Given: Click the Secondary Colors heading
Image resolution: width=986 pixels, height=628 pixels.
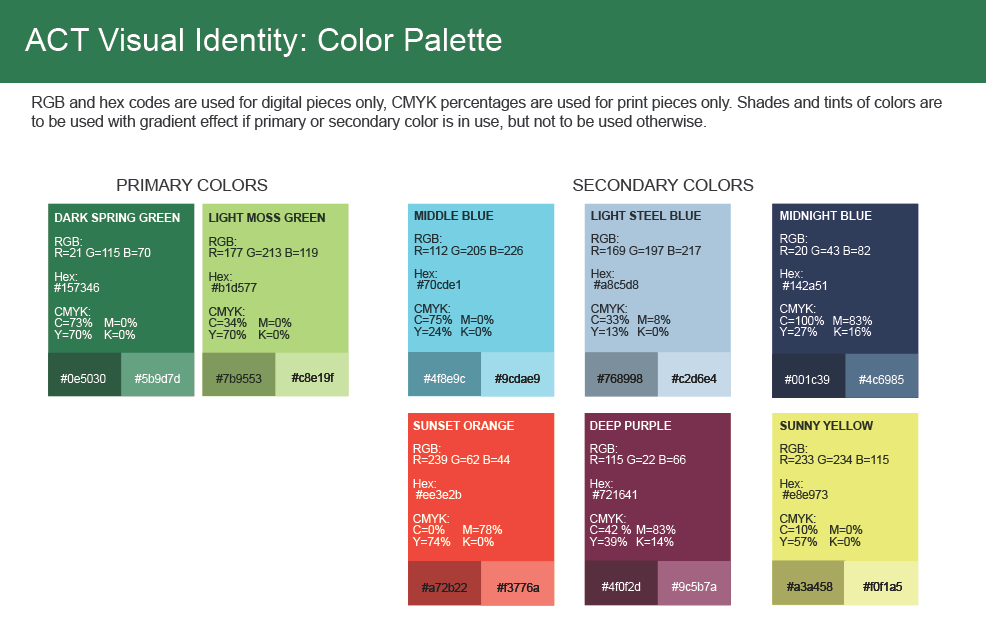Looking at the screenshot, I should click(x=663, y=185).
